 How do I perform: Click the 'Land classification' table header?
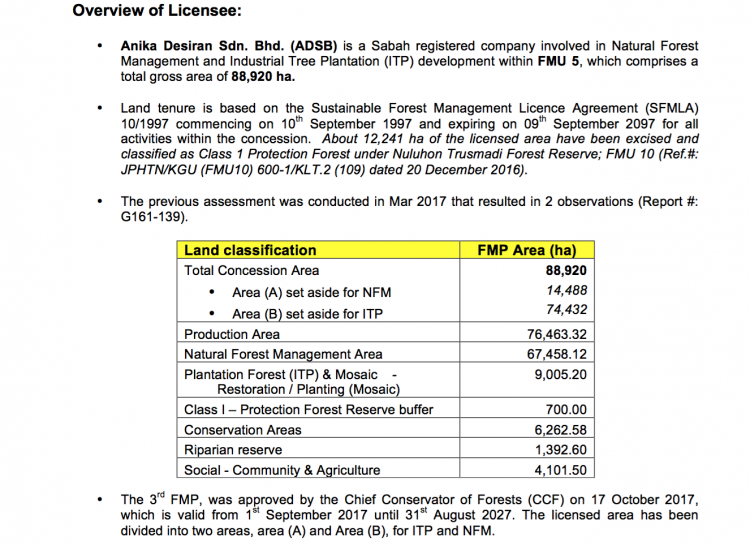point(250,250)
